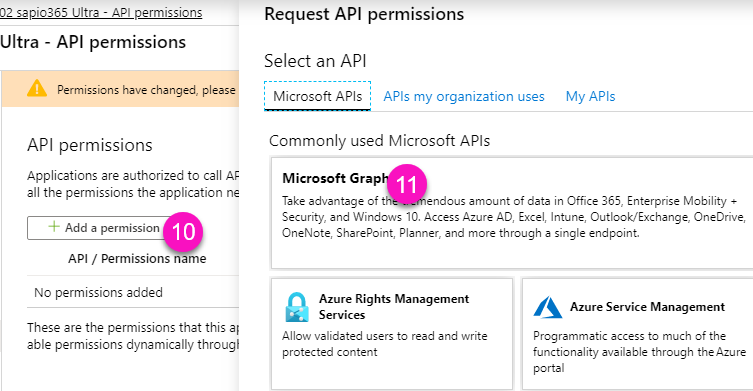This screenshot has height=391, width=753.
Task: Open the sapio365 Ultra - API permissions breadcrumb
Action: point(101,12)
